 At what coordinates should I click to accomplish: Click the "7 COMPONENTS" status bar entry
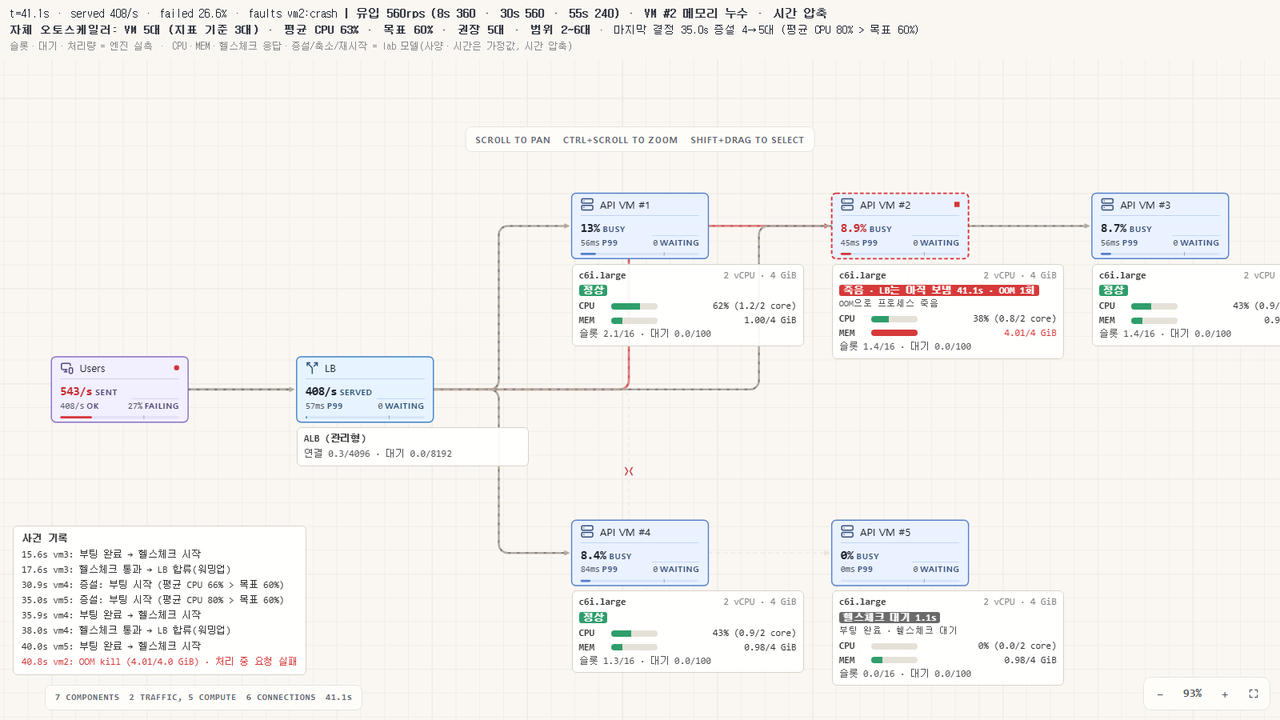pos(87,697)
